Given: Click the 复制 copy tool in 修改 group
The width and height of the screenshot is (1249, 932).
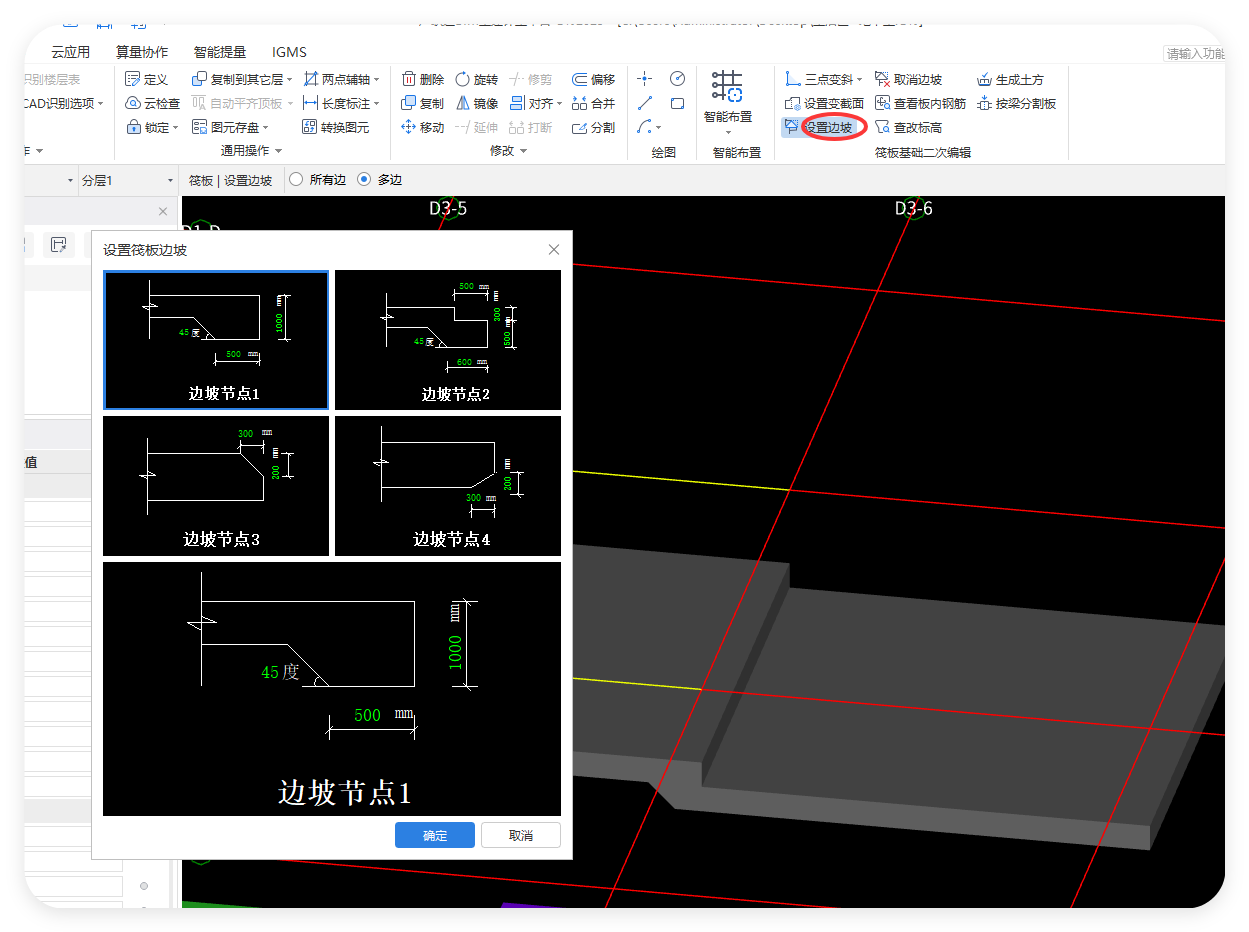Looking at the screenshot, I should click(x=422, y=103).
